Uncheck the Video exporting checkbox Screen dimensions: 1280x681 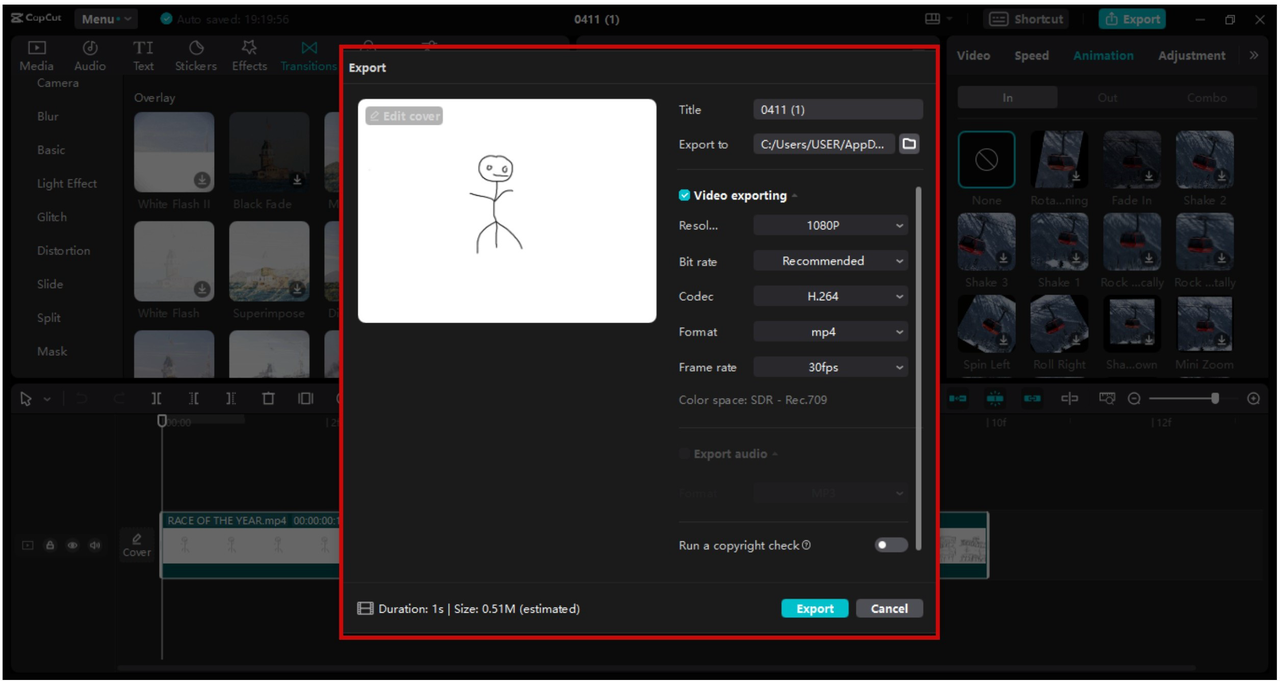(684, 196)
